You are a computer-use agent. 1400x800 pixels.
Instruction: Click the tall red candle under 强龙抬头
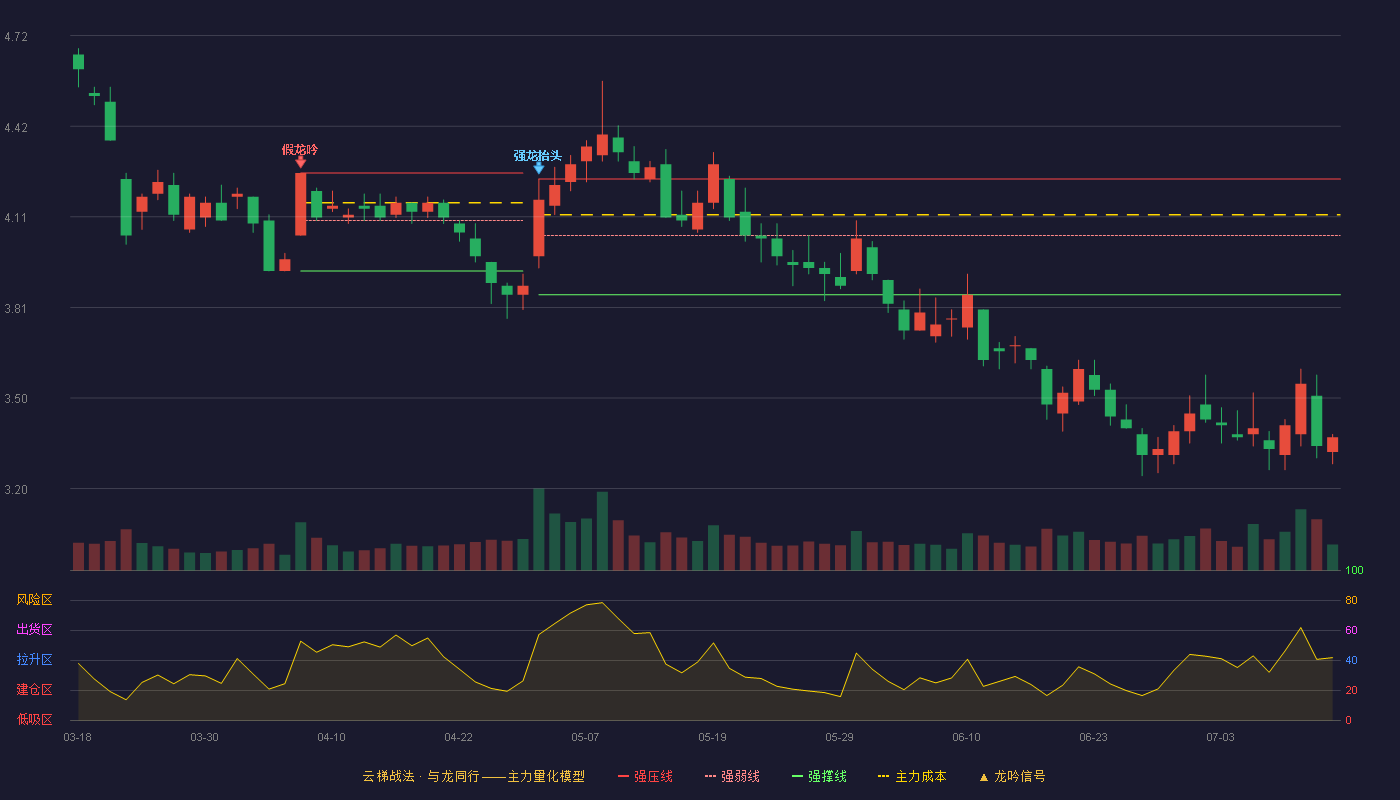(x=539, y=228)
